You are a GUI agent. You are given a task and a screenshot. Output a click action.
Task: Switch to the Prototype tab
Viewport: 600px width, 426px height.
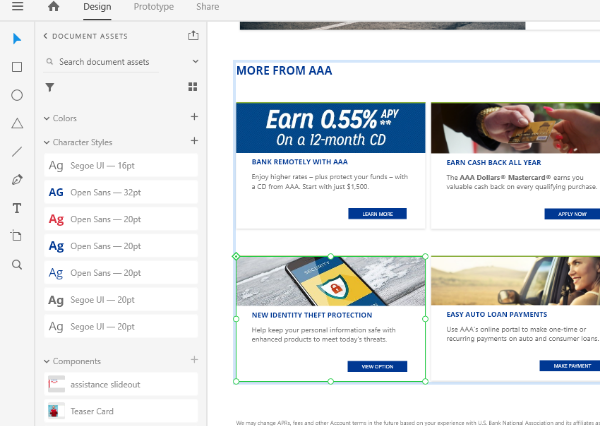pos(153,7)
